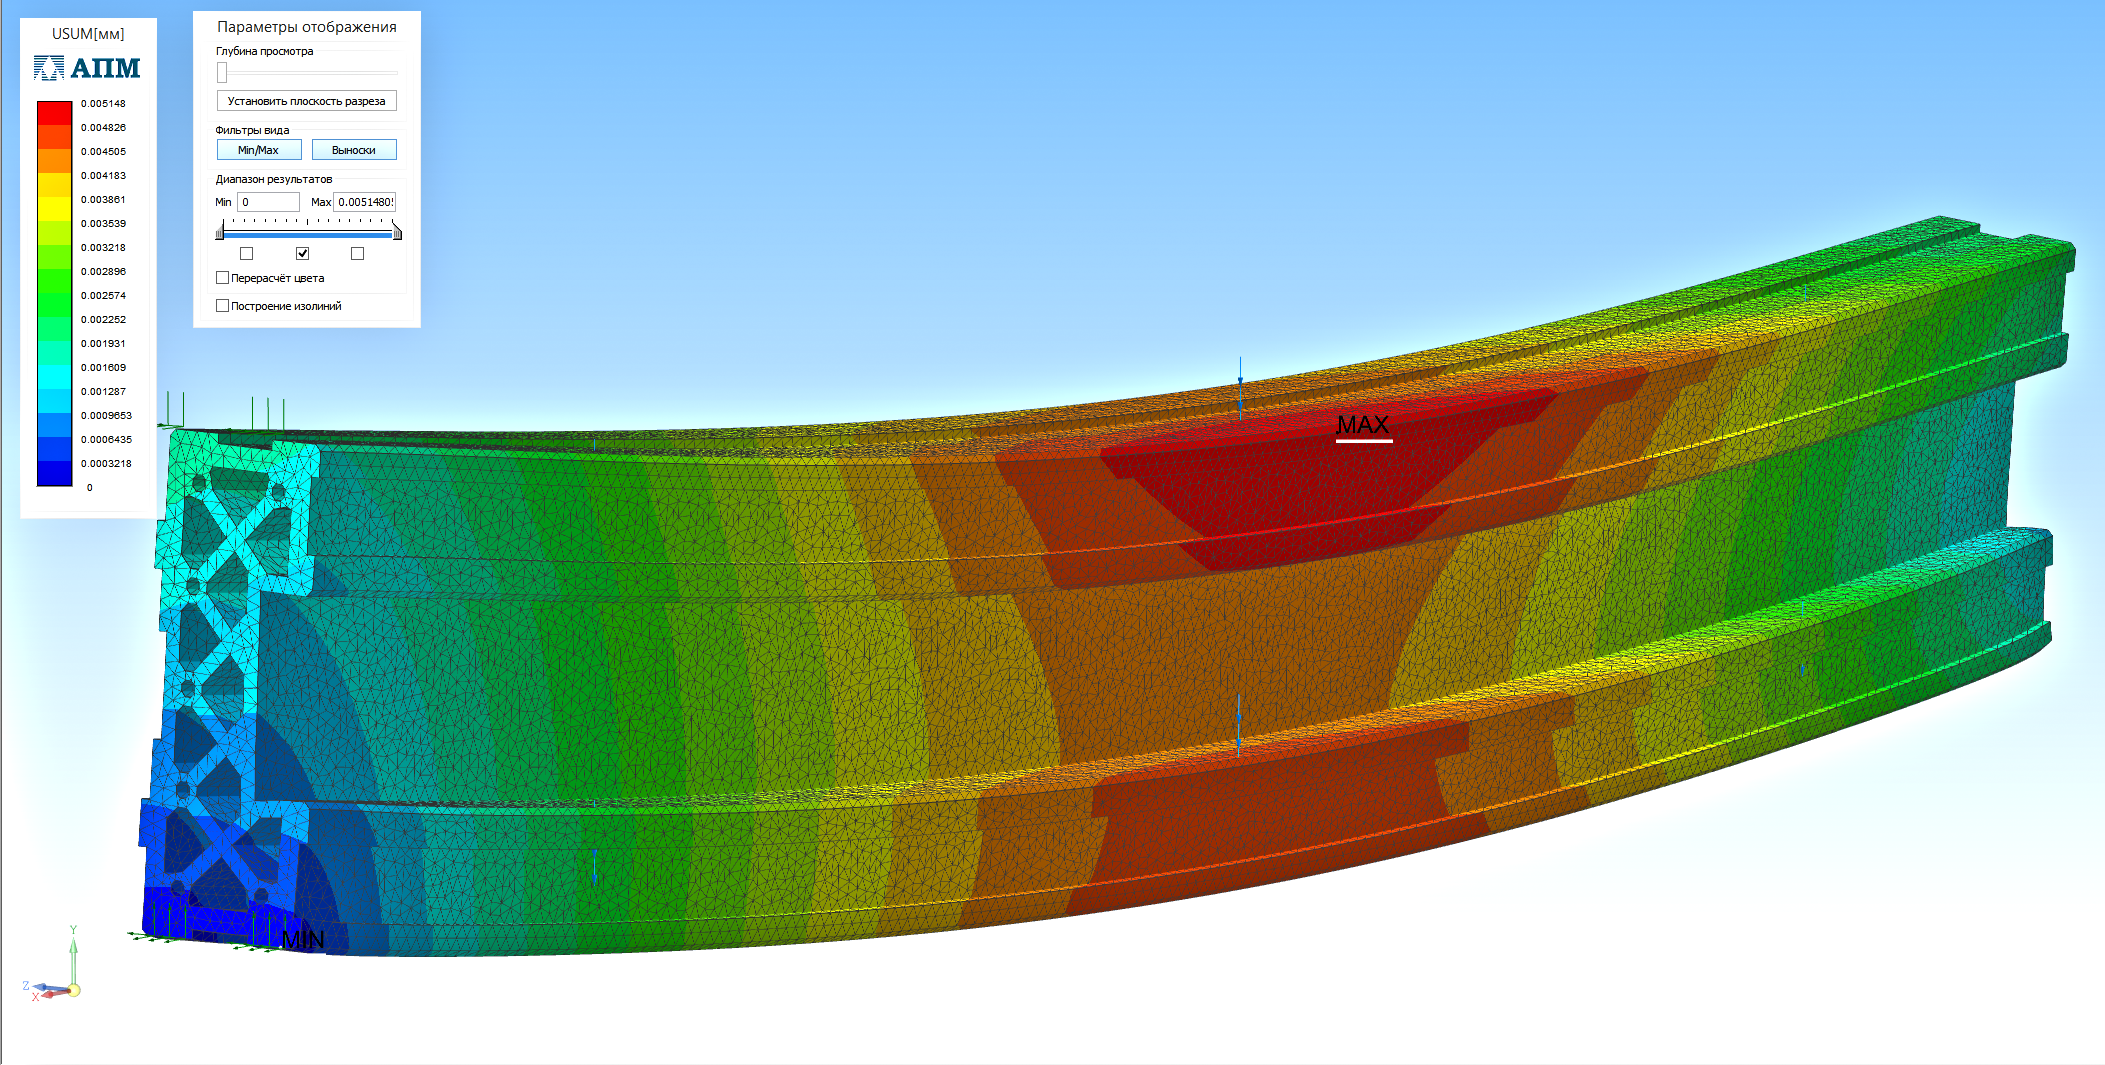This screenshot has height=1065, width=2105.
Task: Click the Параметры отображения panel title
Action: pos(307,27)
